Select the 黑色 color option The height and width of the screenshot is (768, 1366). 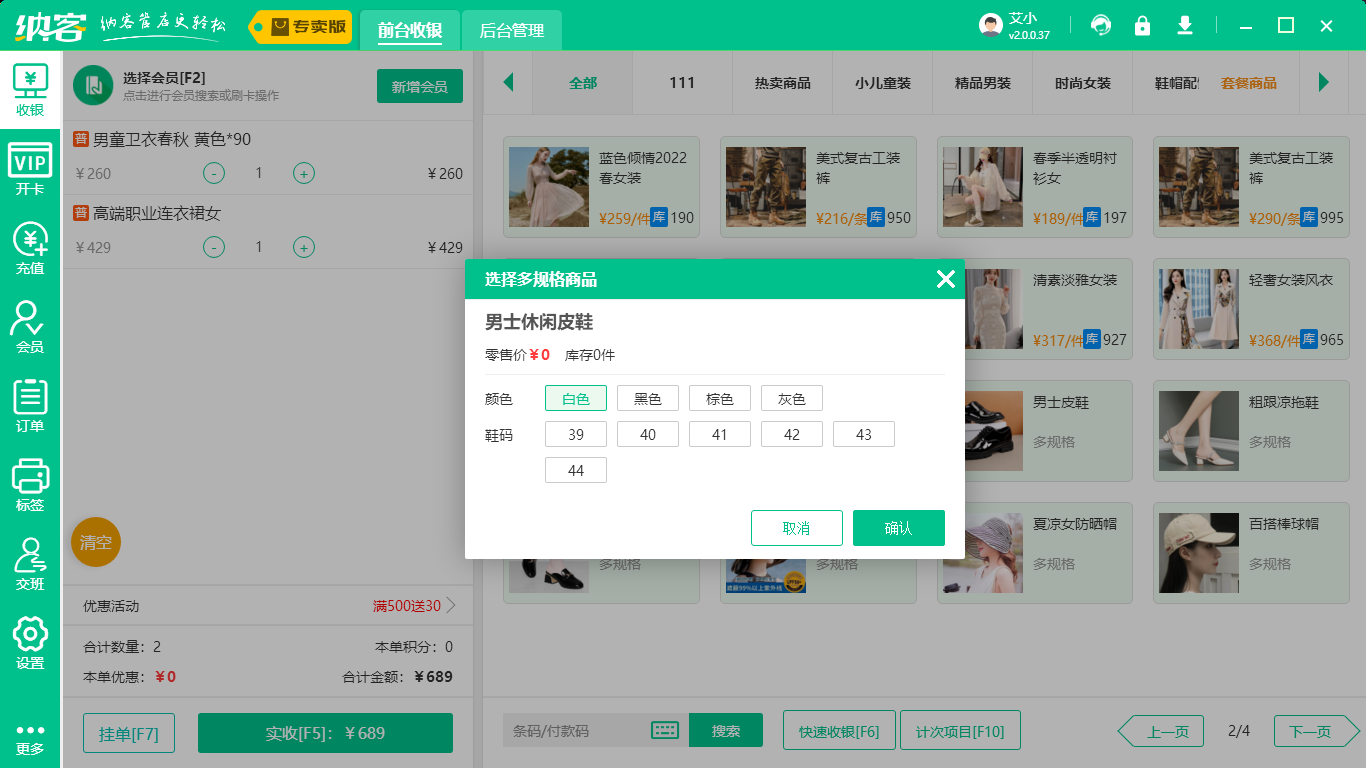pyautogui.click(x=647, y=397)
